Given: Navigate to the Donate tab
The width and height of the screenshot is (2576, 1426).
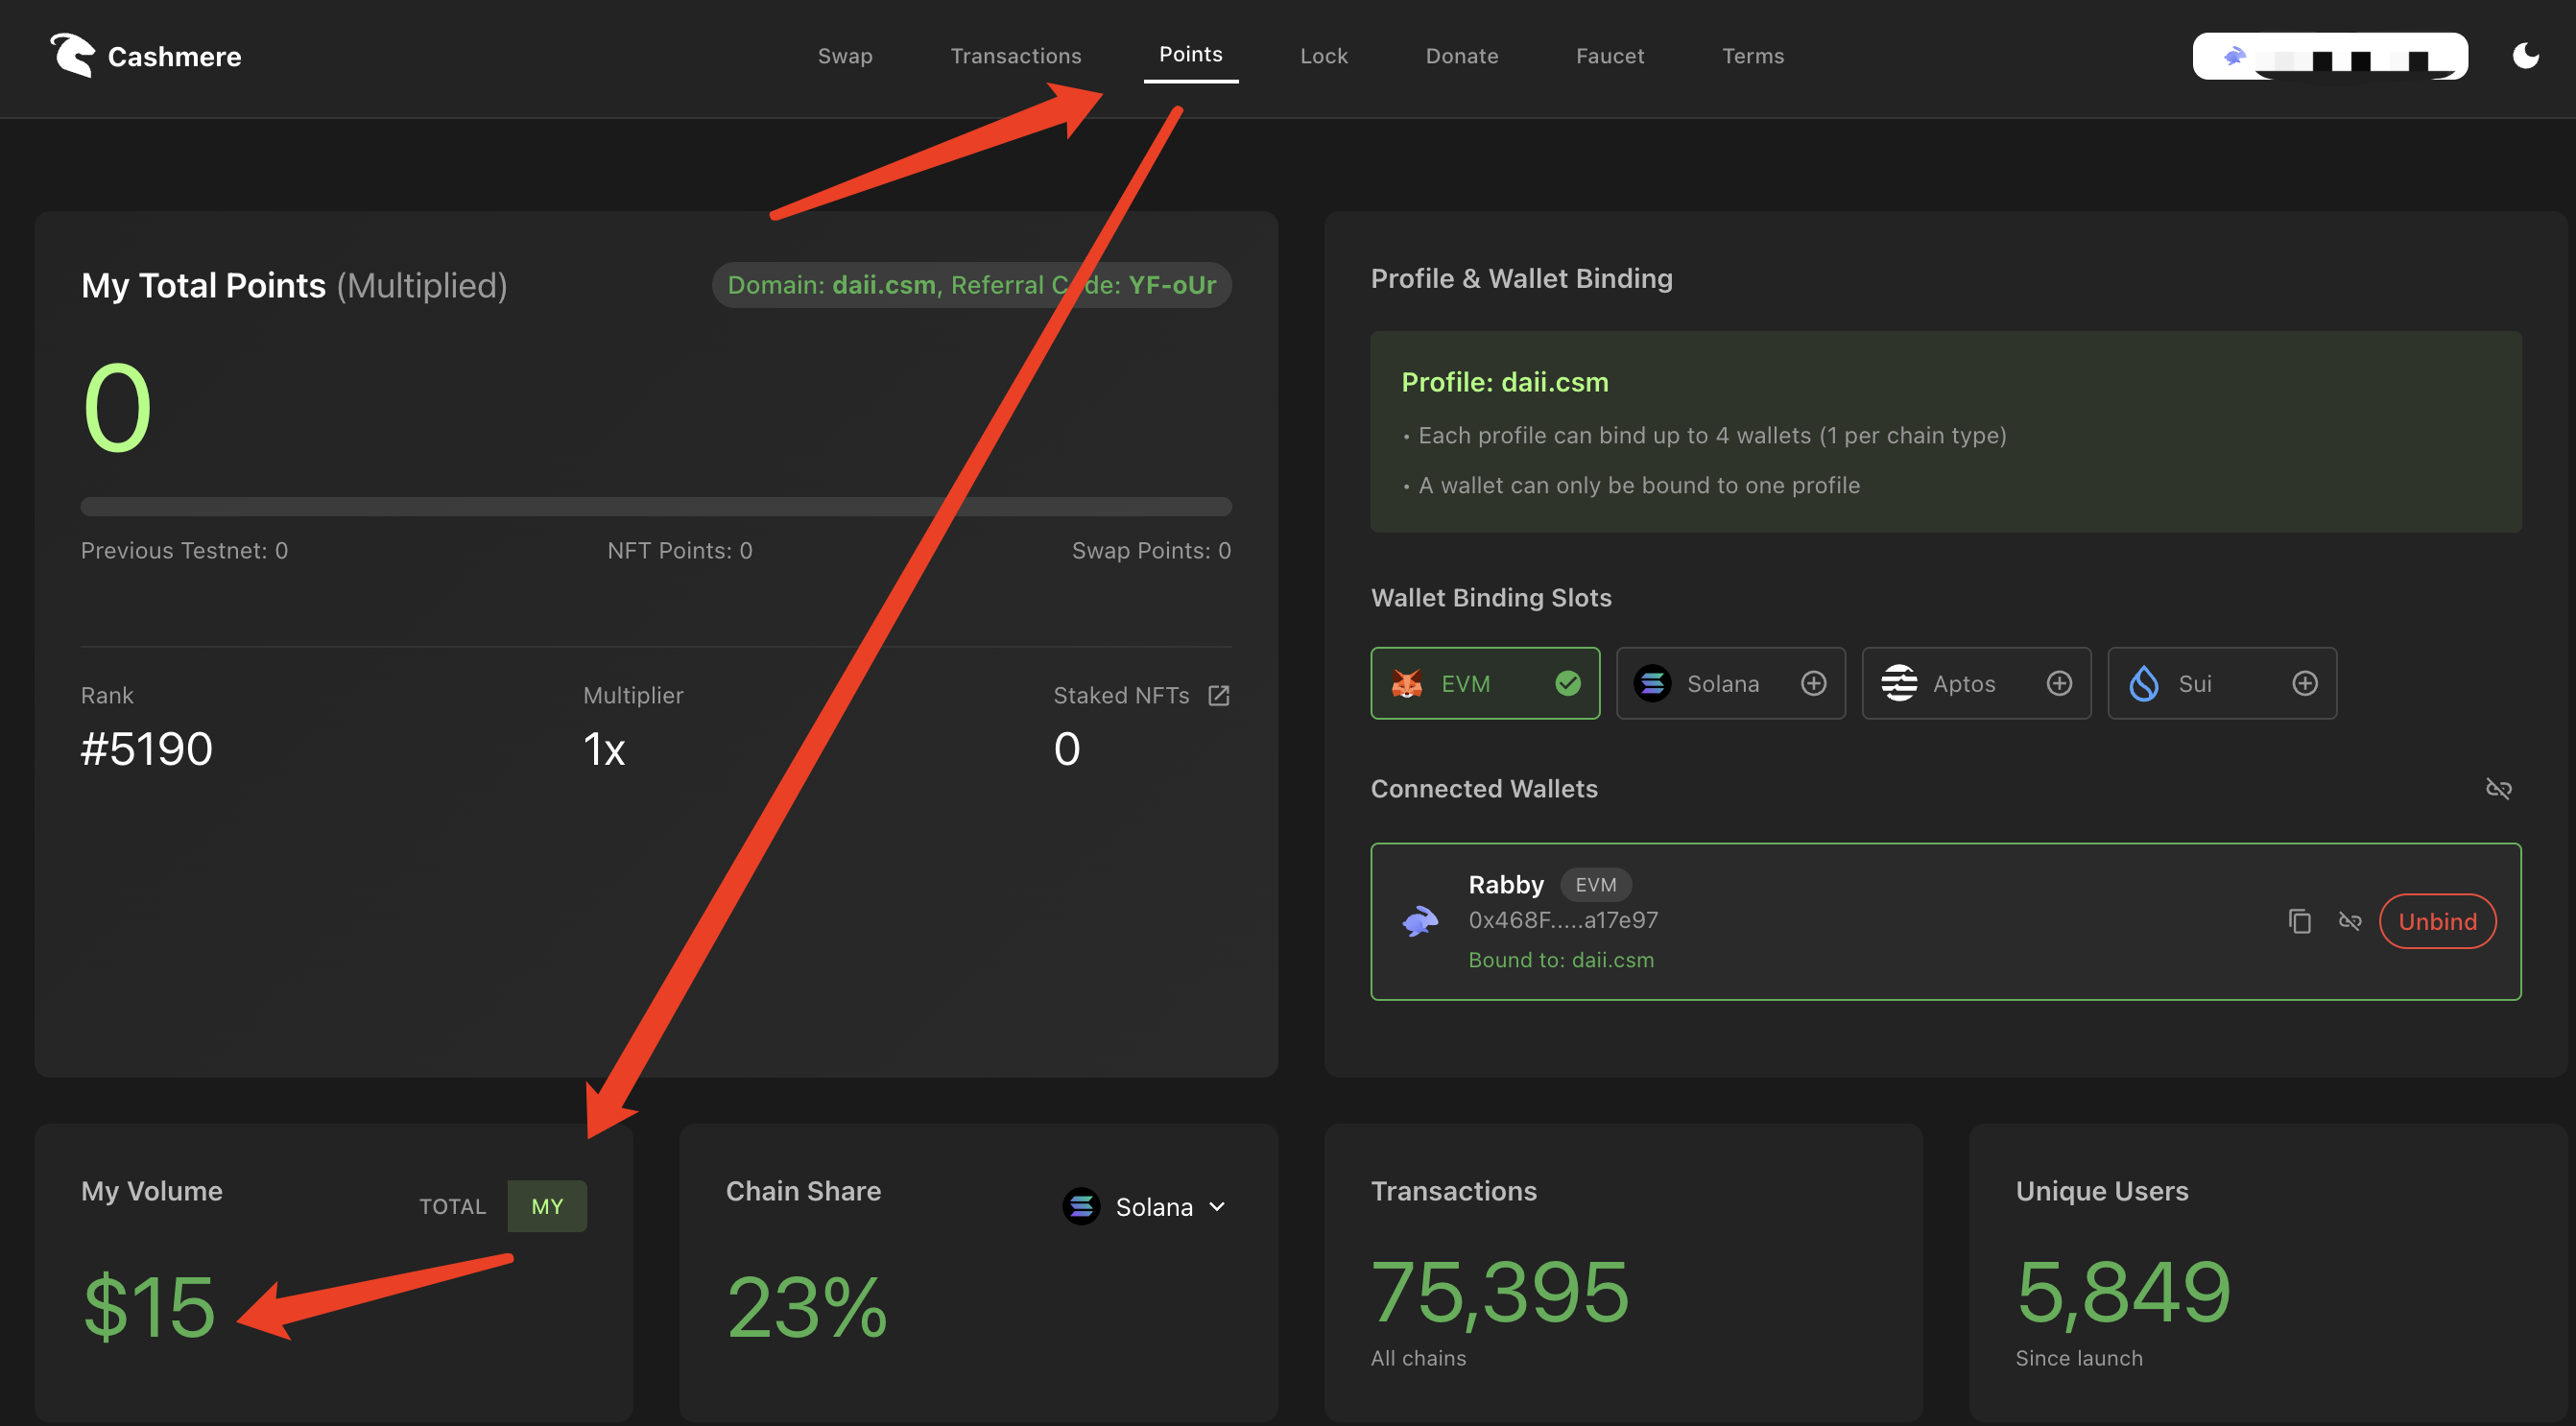Looking at the screenshot, I should coord(1462,56).
